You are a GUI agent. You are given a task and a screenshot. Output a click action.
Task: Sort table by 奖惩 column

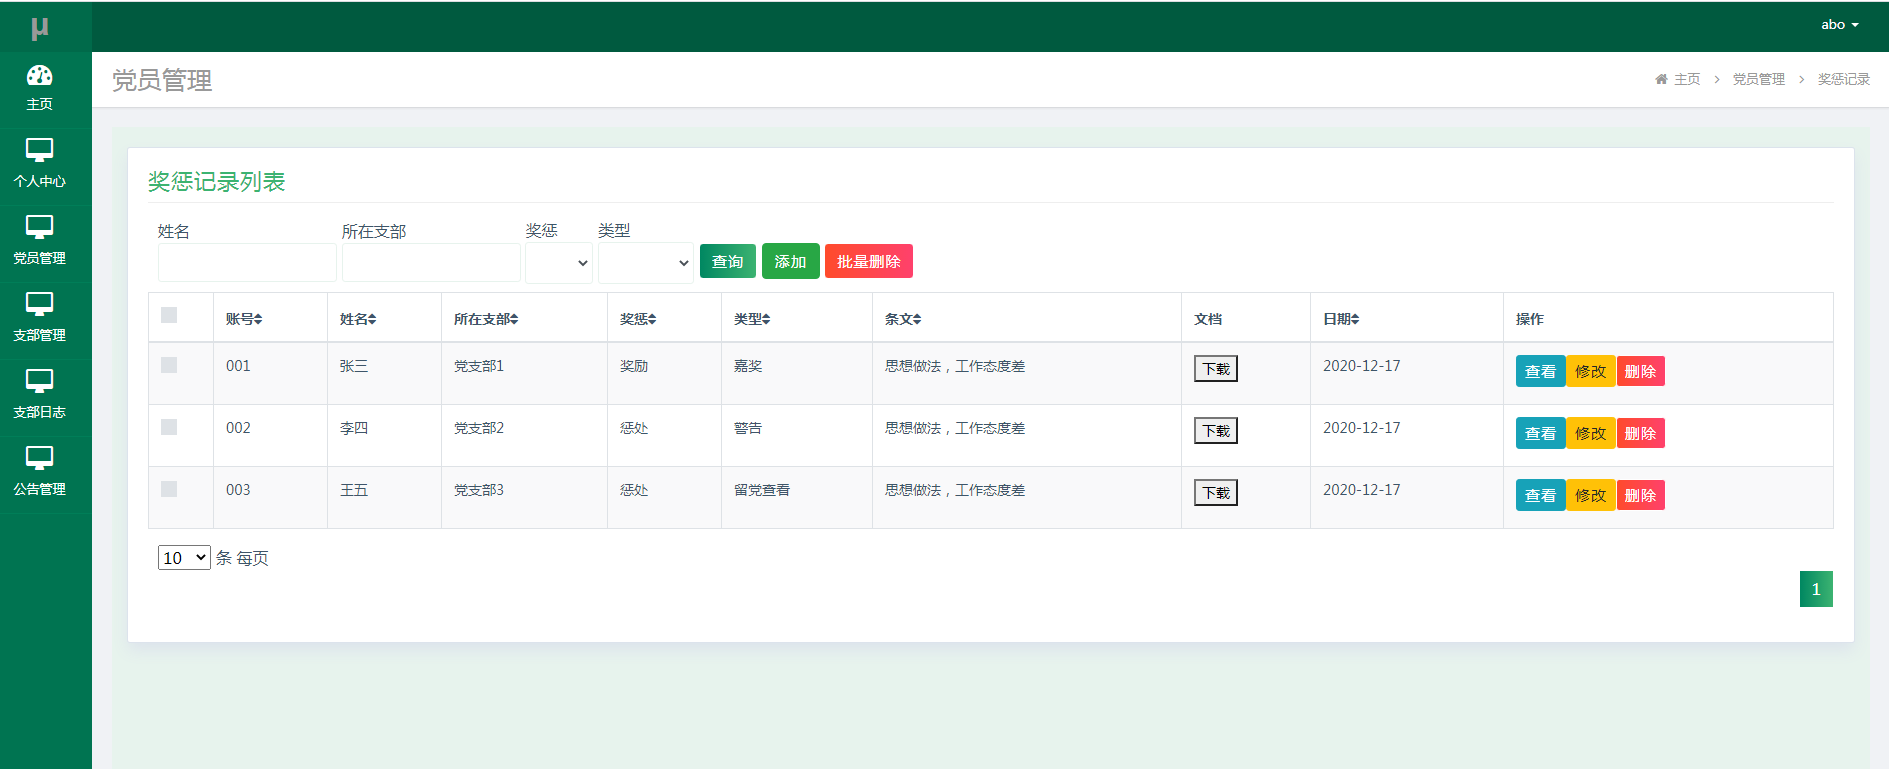point(638,319)
